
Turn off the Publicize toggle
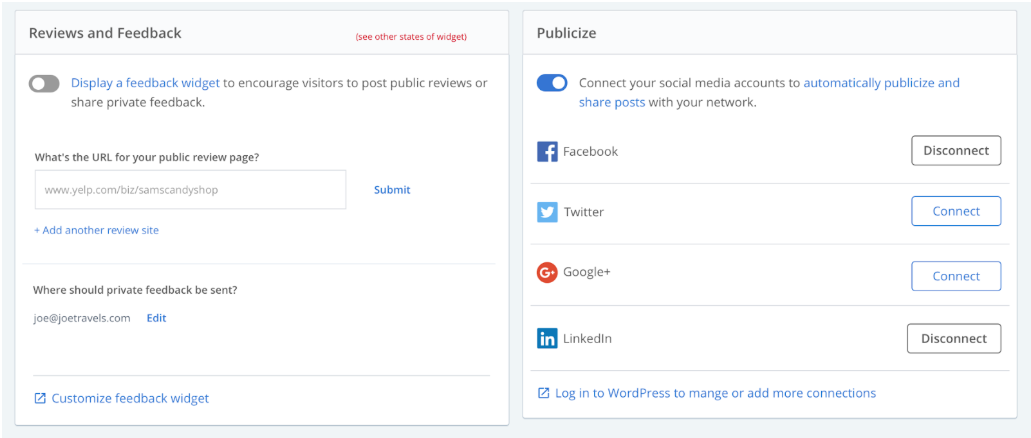coord(552,83)
